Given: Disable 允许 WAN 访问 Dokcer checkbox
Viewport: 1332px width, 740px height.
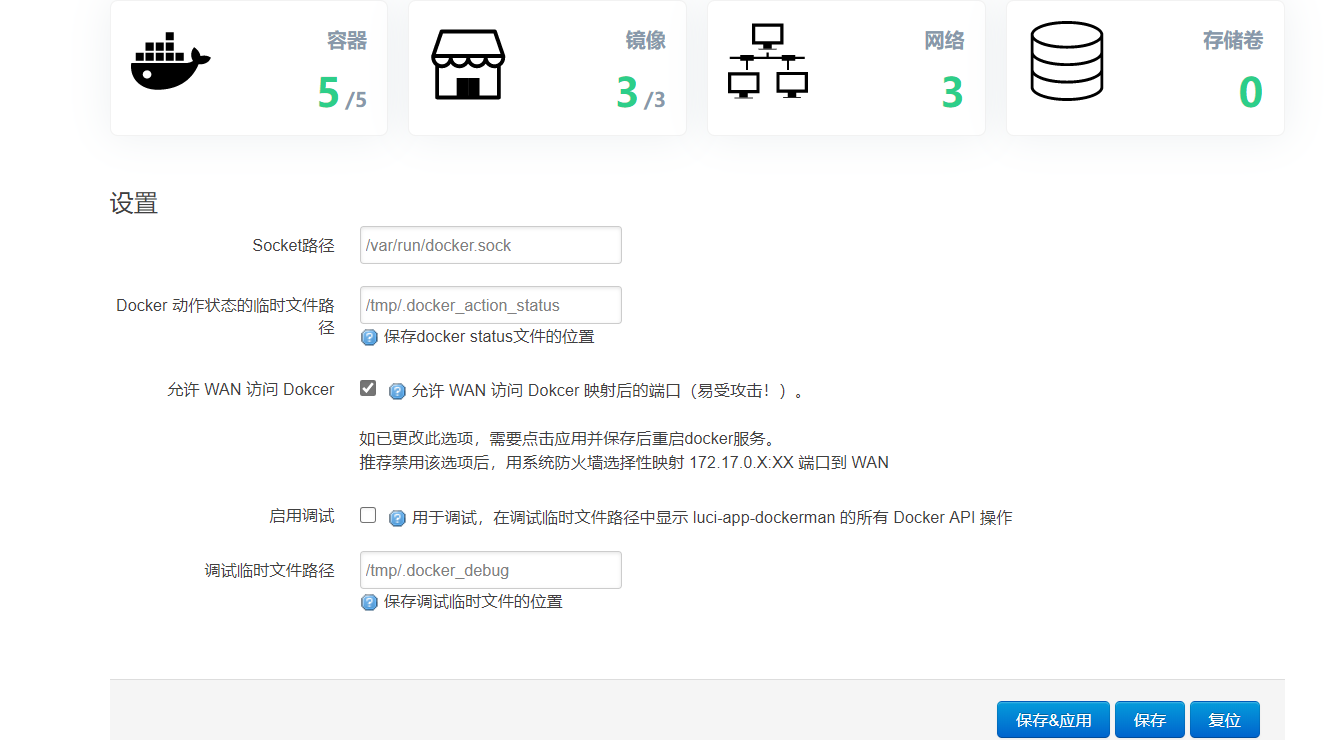Looking at the screenshot, I should pos(368,389).
